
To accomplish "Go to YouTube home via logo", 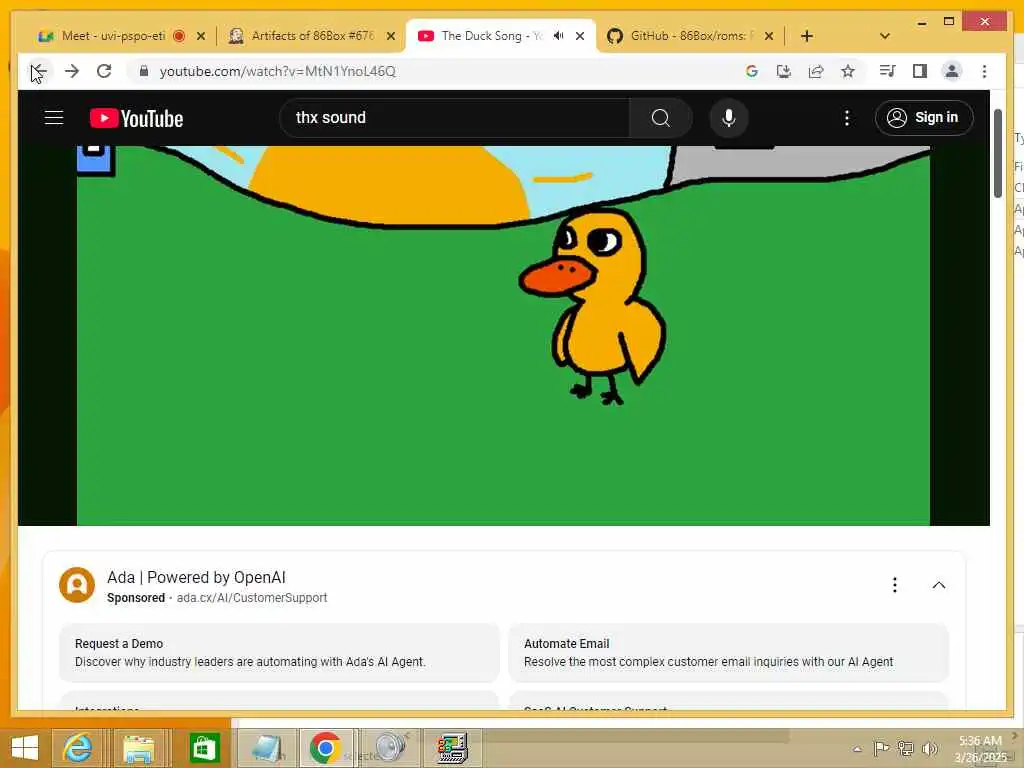I will pos(136,118).
